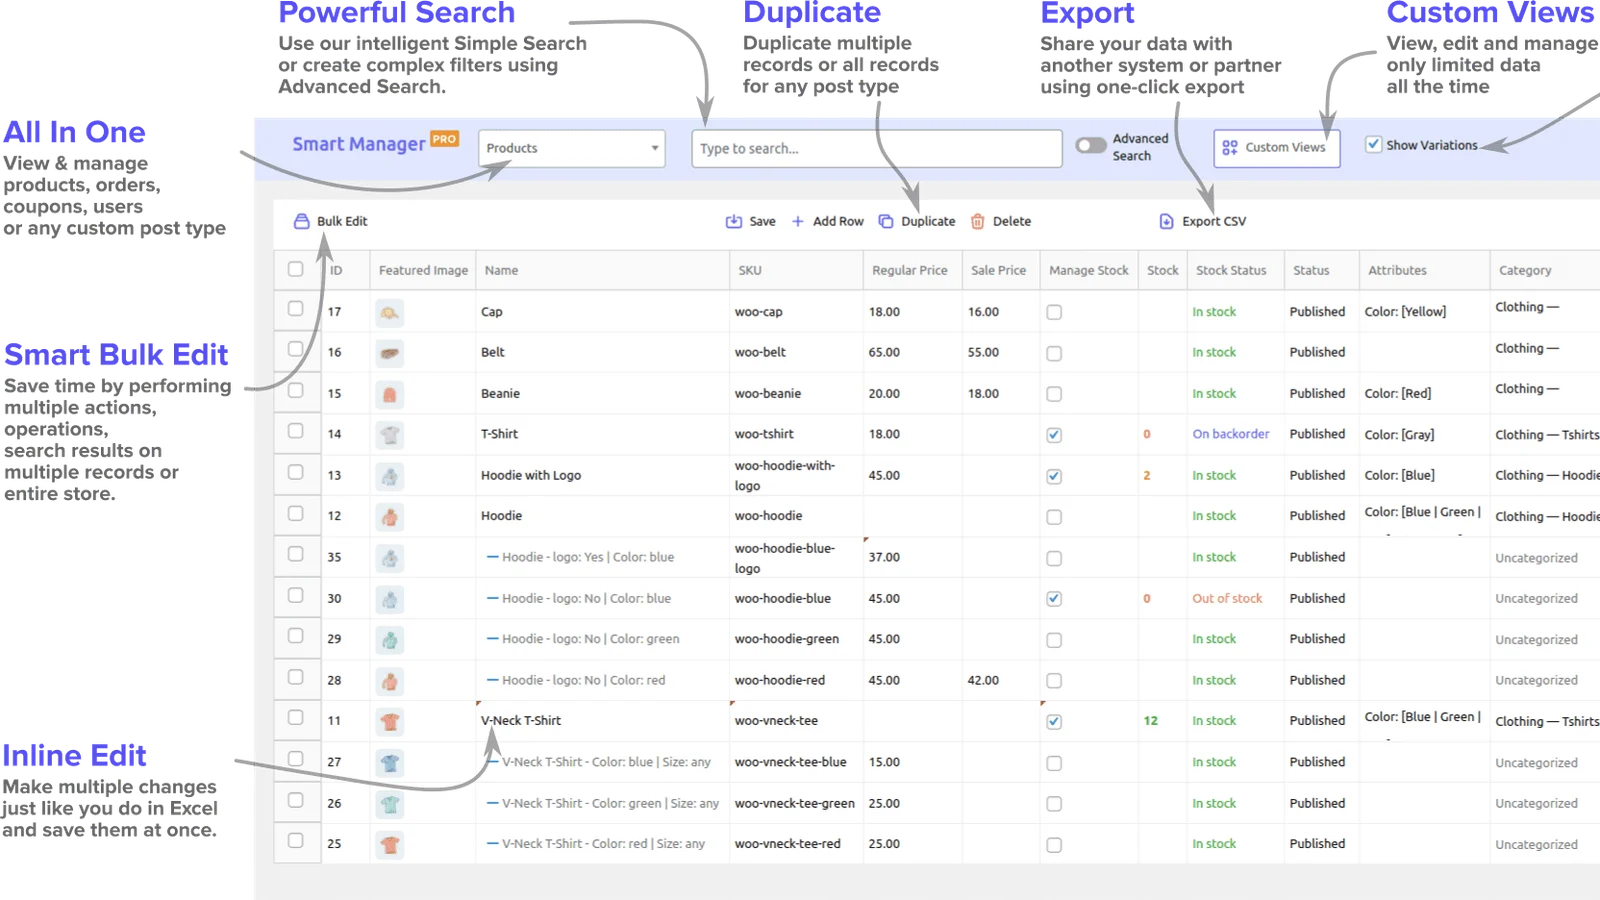Open the Products post type dropdown

click(572, 148)
